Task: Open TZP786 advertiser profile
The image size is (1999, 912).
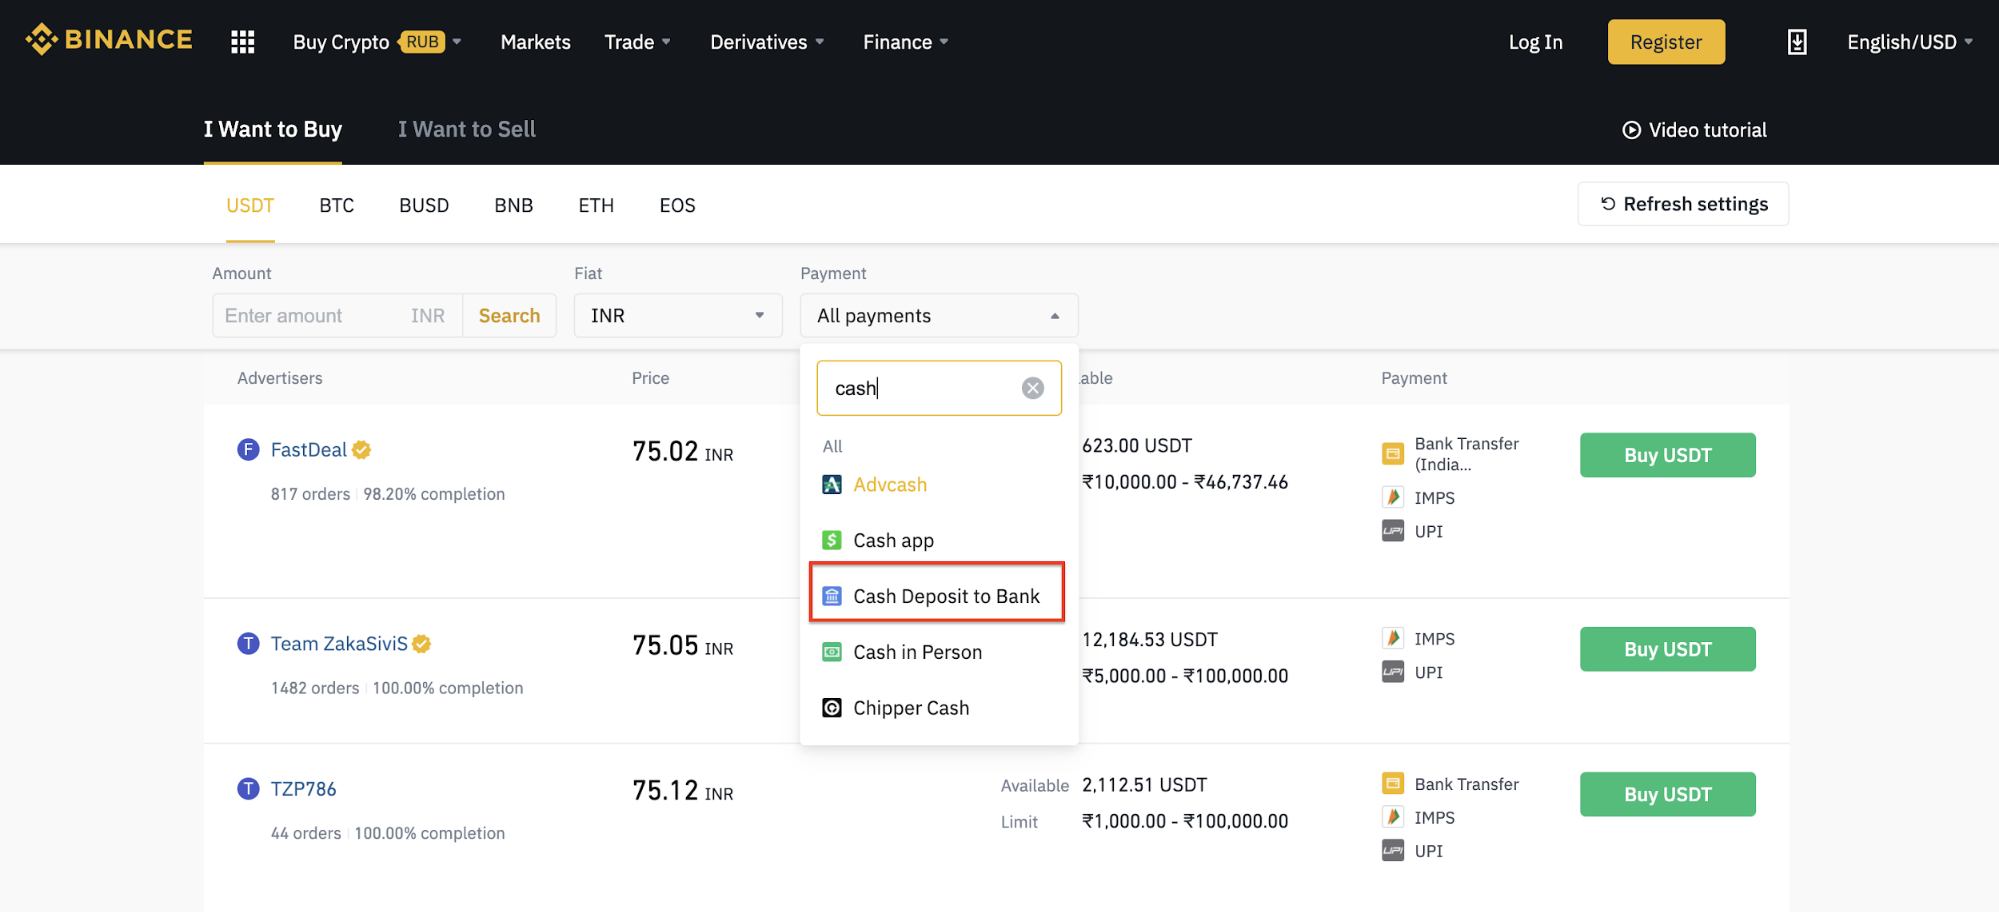Action: click(303, 789)
